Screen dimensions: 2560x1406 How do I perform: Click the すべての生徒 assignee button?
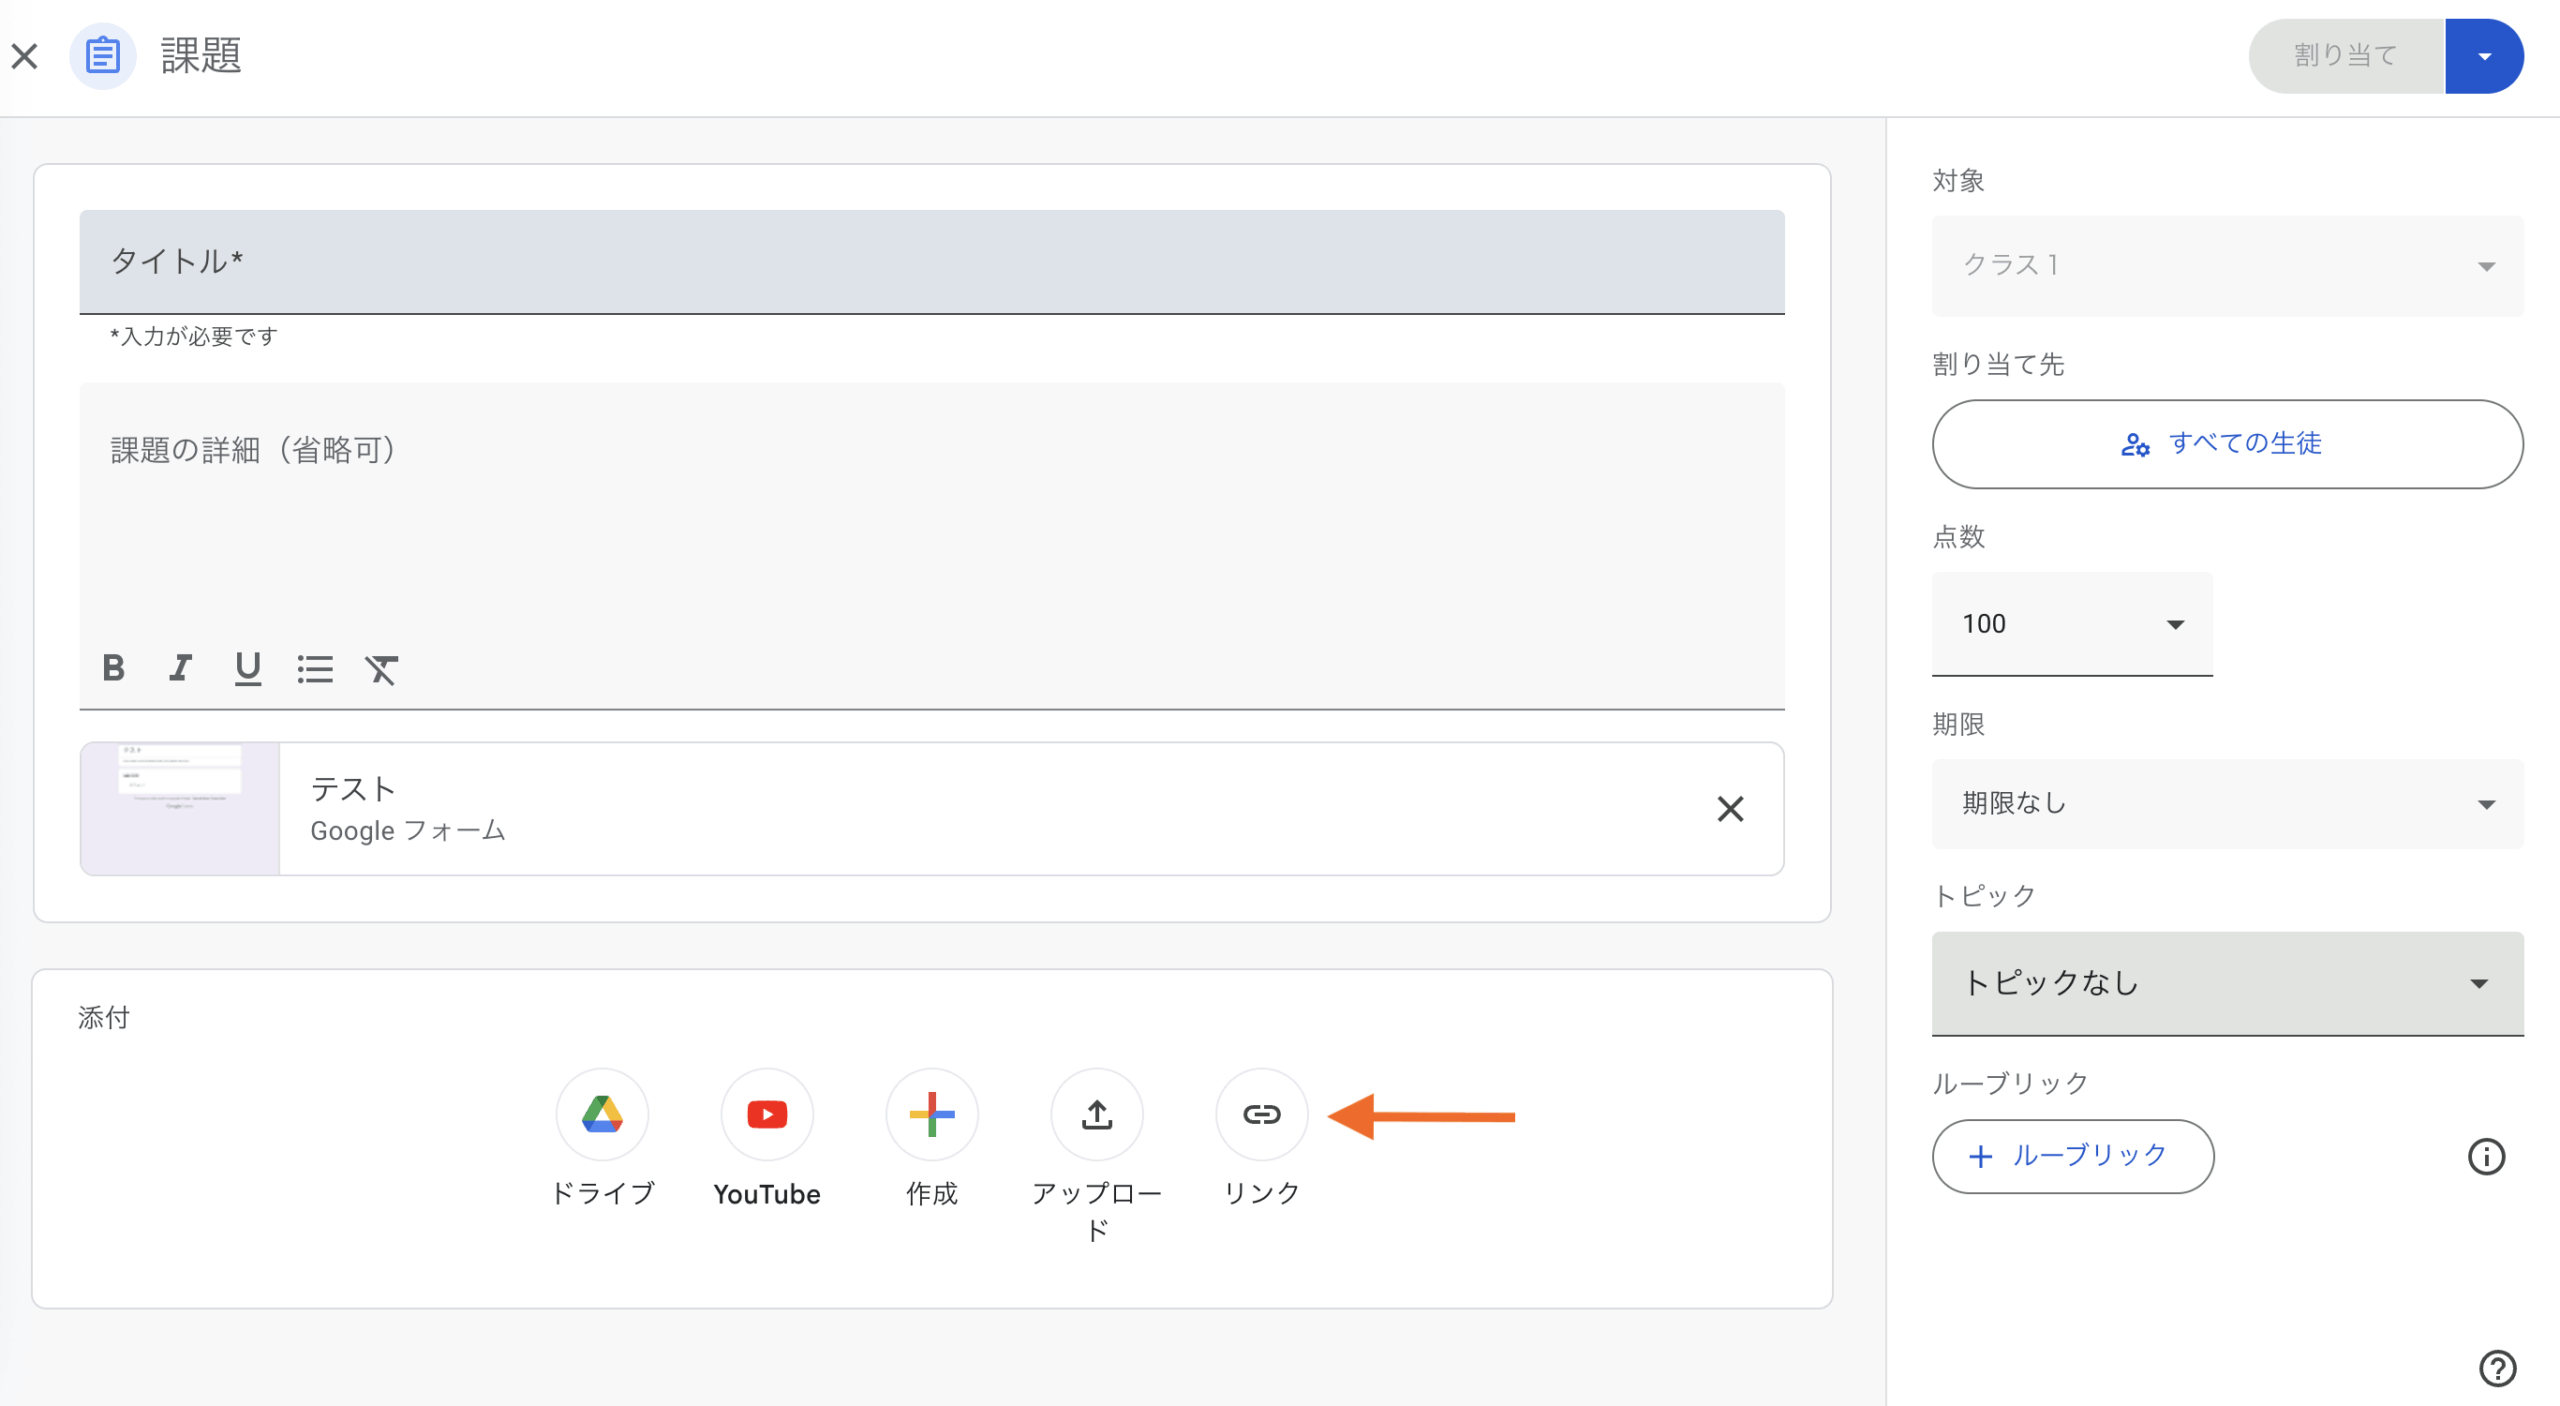coord(2228,444)
